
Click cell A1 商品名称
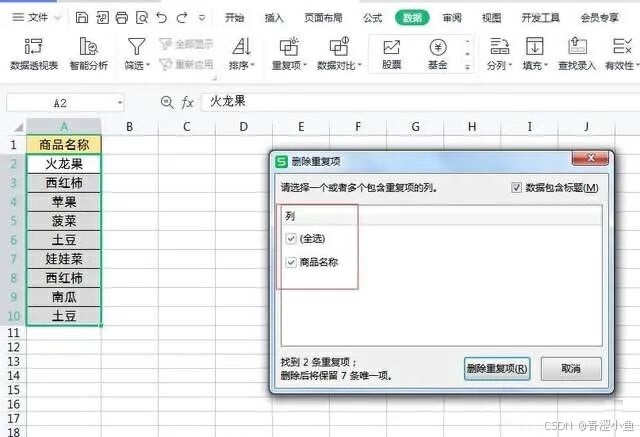(x=64, y=144)
